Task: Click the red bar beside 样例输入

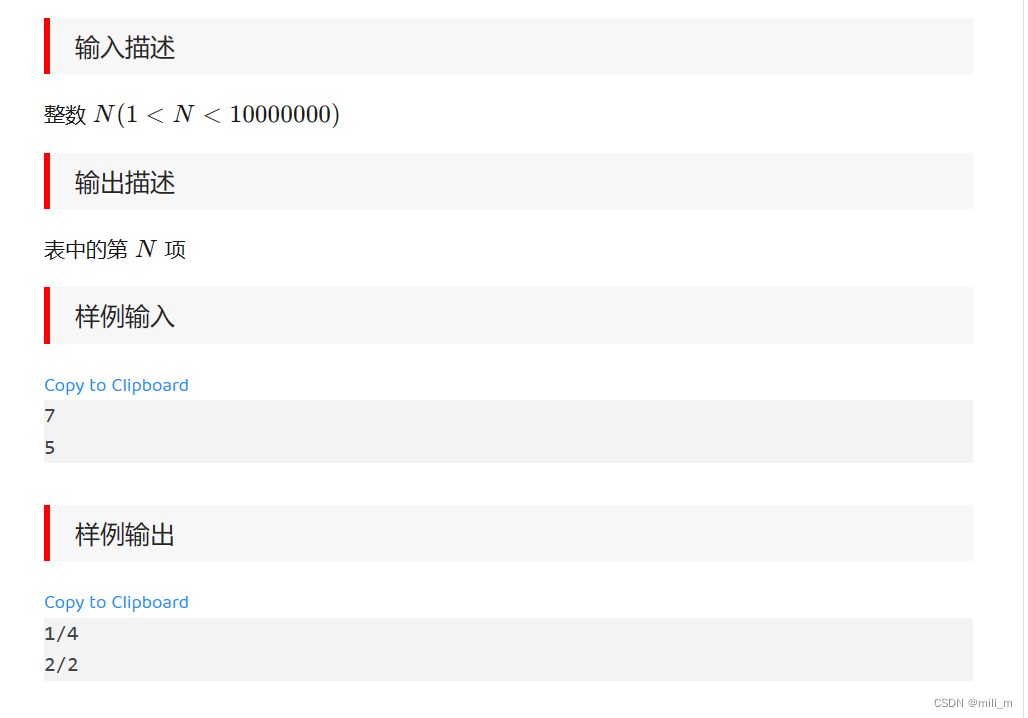Action: [46, 315]
